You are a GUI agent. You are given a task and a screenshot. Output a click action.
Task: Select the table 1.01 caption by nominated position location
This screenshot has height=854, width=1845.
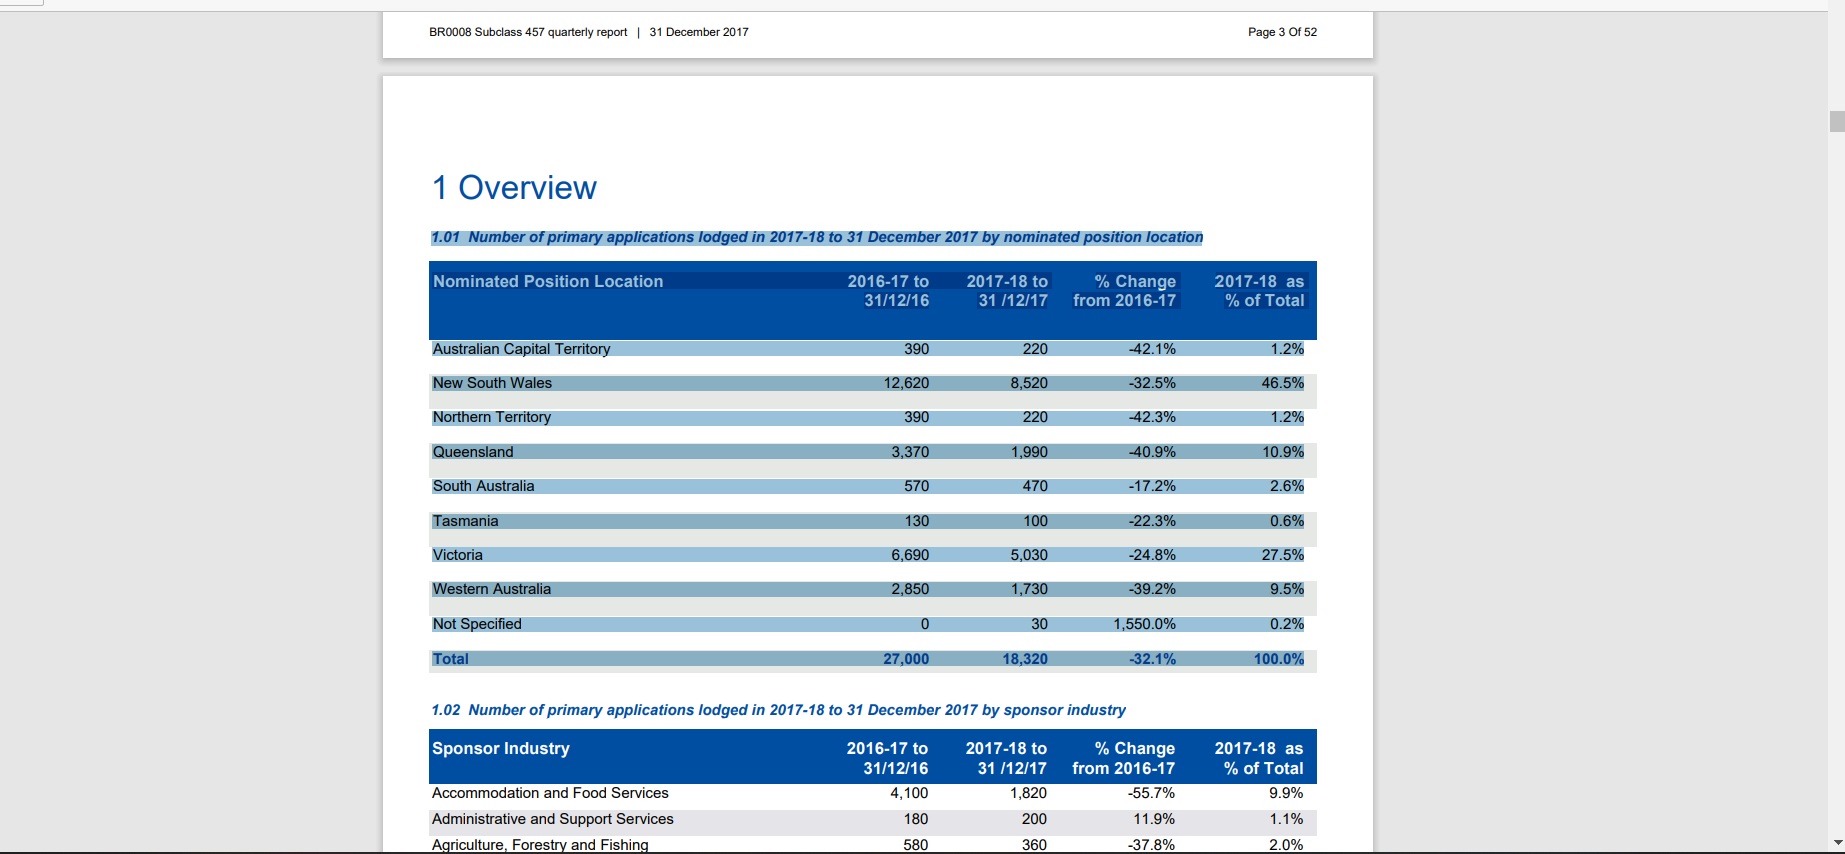point(817,237)
